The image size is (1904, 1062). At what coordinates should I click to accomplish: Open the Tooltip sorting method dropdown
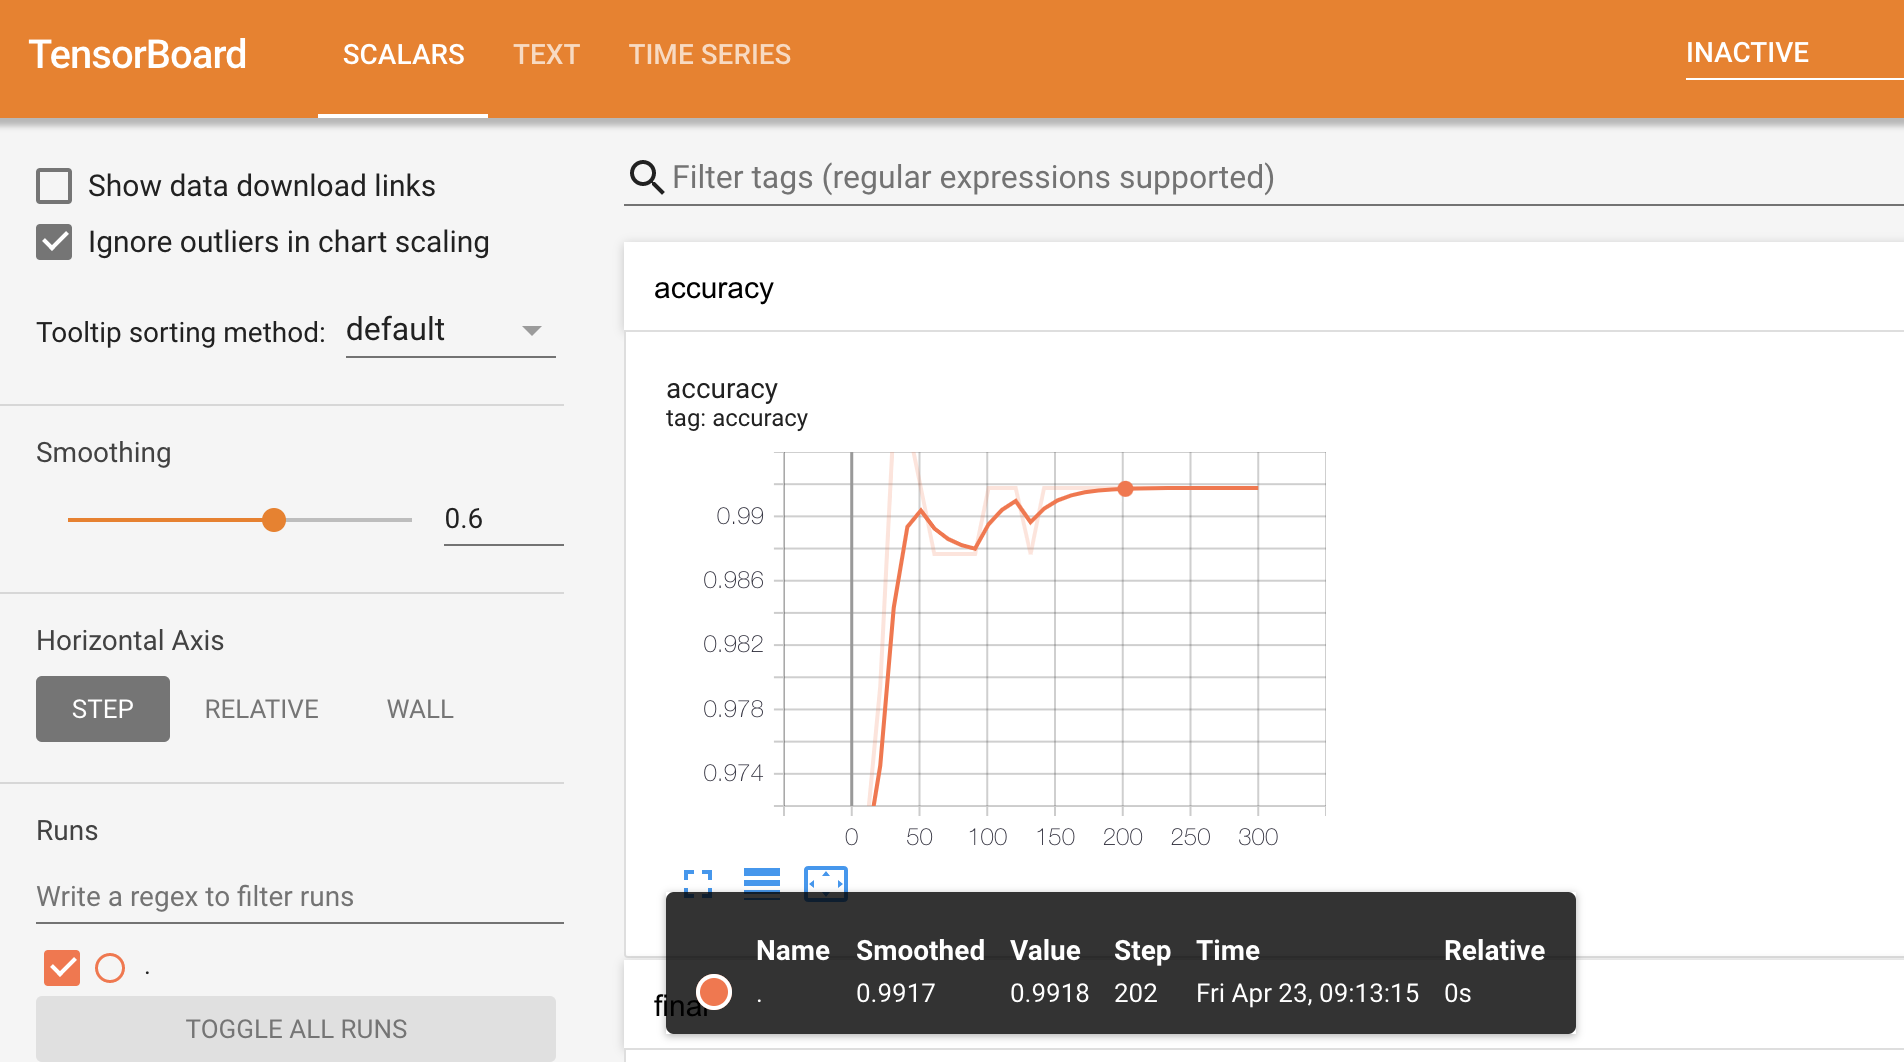[449, 331]
